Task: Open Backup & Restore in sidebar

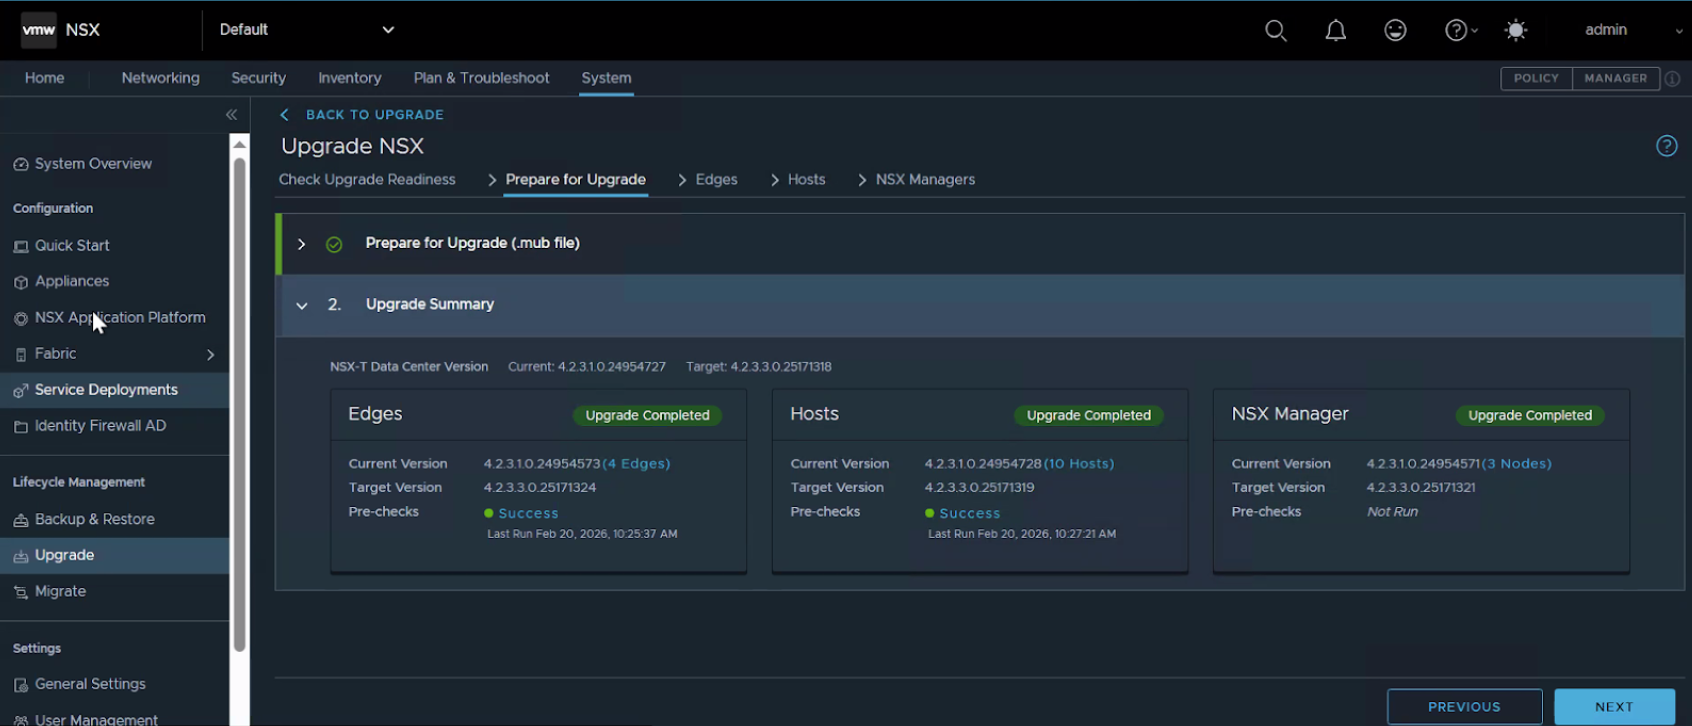Action: [x=94, y=519]
